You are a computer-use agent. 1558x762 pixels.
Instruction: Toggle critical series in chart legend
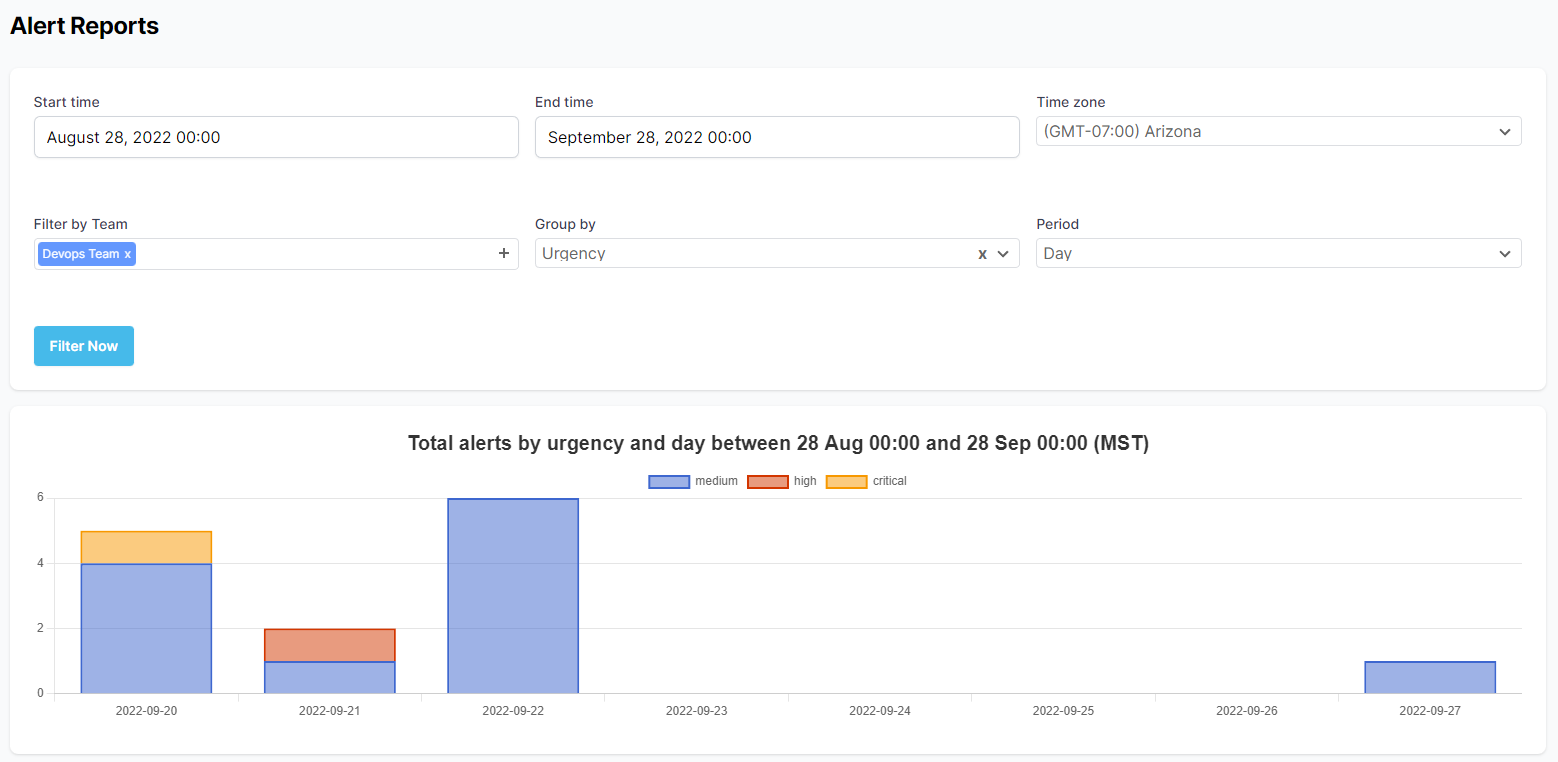866,481
